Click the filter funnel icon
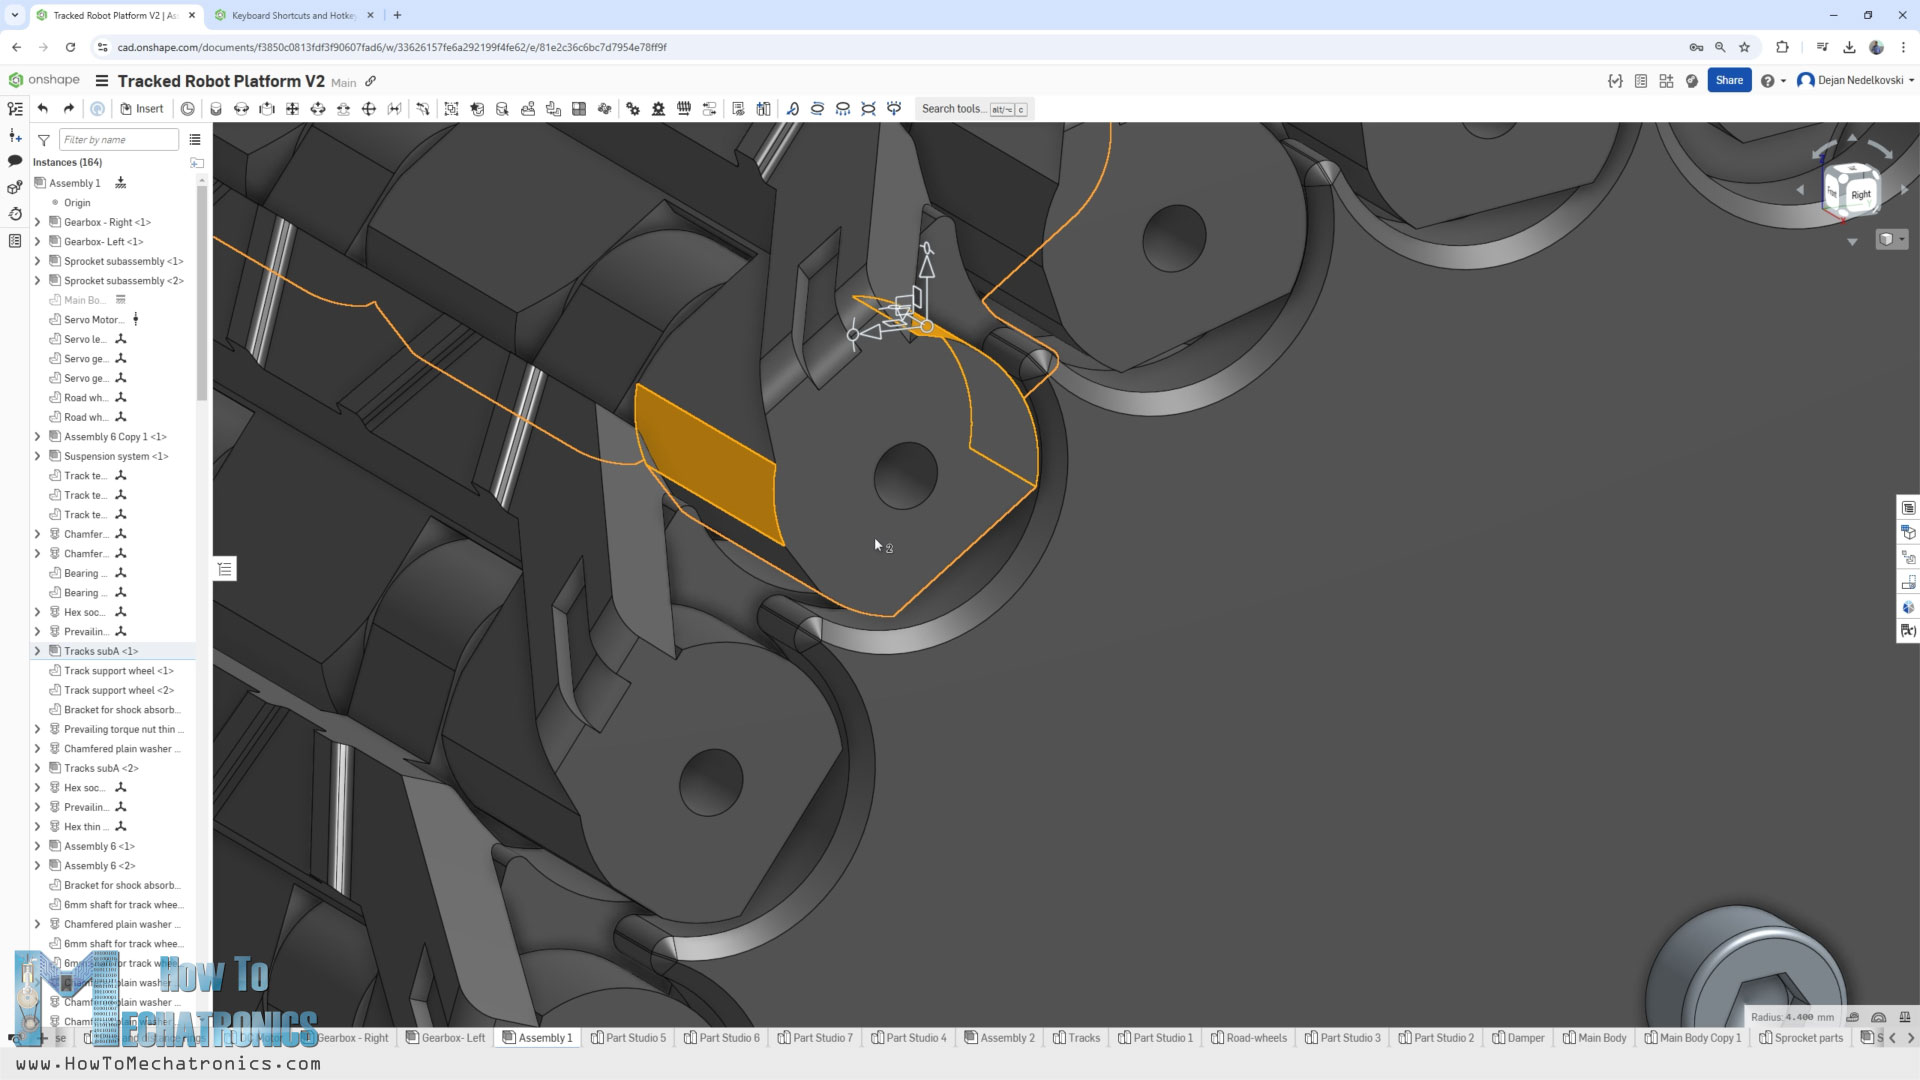 tap(44, 140)
